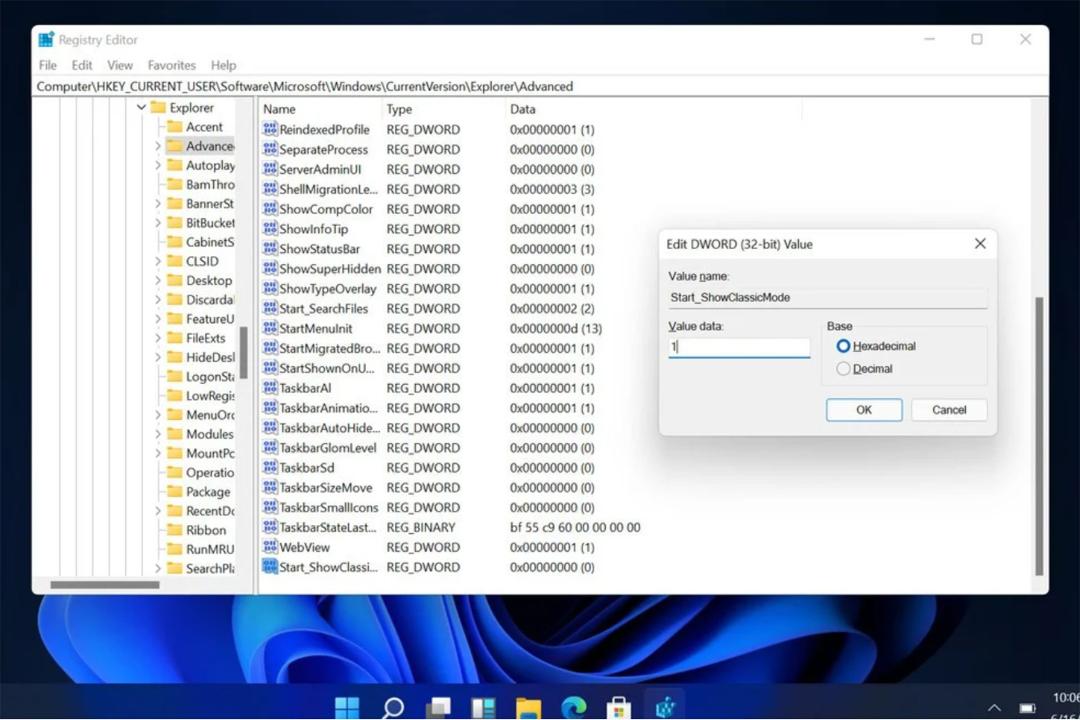Show hidden system tray icons chevron
Image resolution: width=1080 pixels, height=720 pixels.
click(x=994, y=707)
